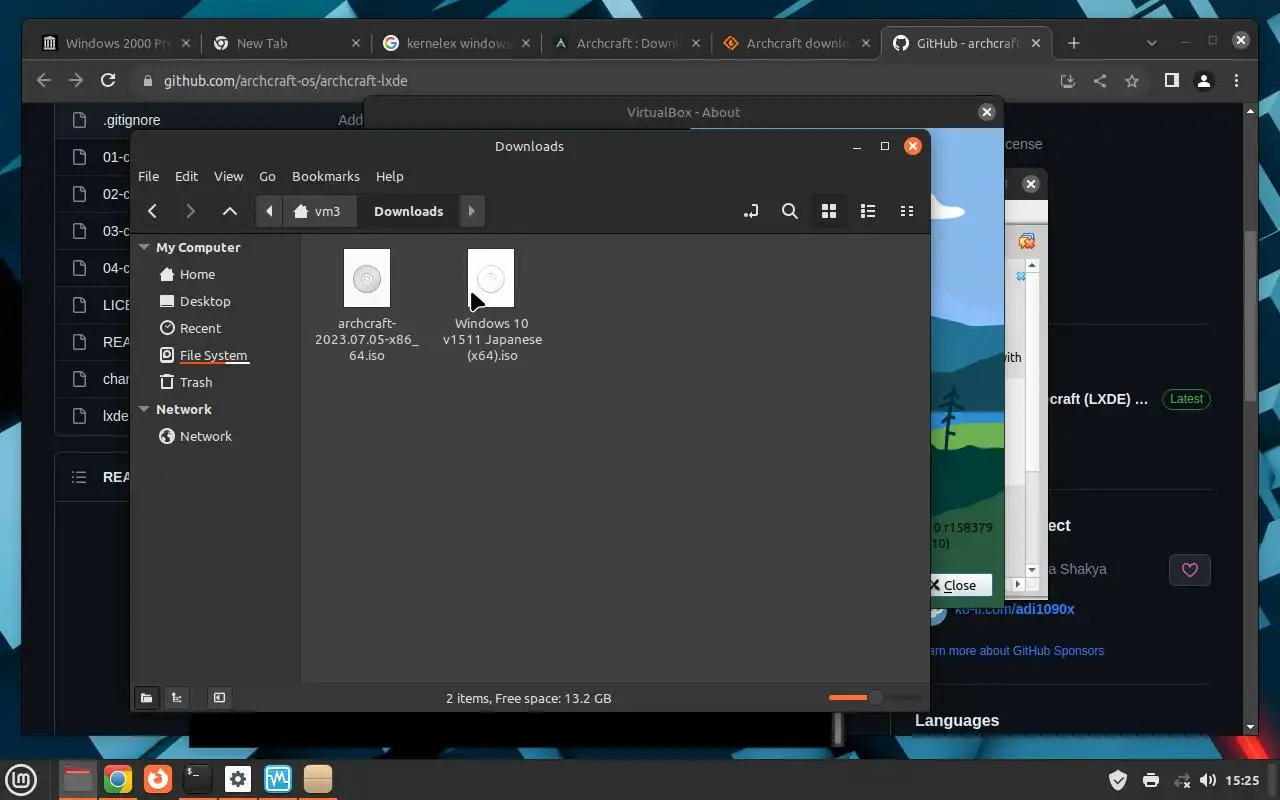This screenshot has width=1280, height=800.
Task: Adjust the icon zoom slider
Action: click(x=874, y=697)
